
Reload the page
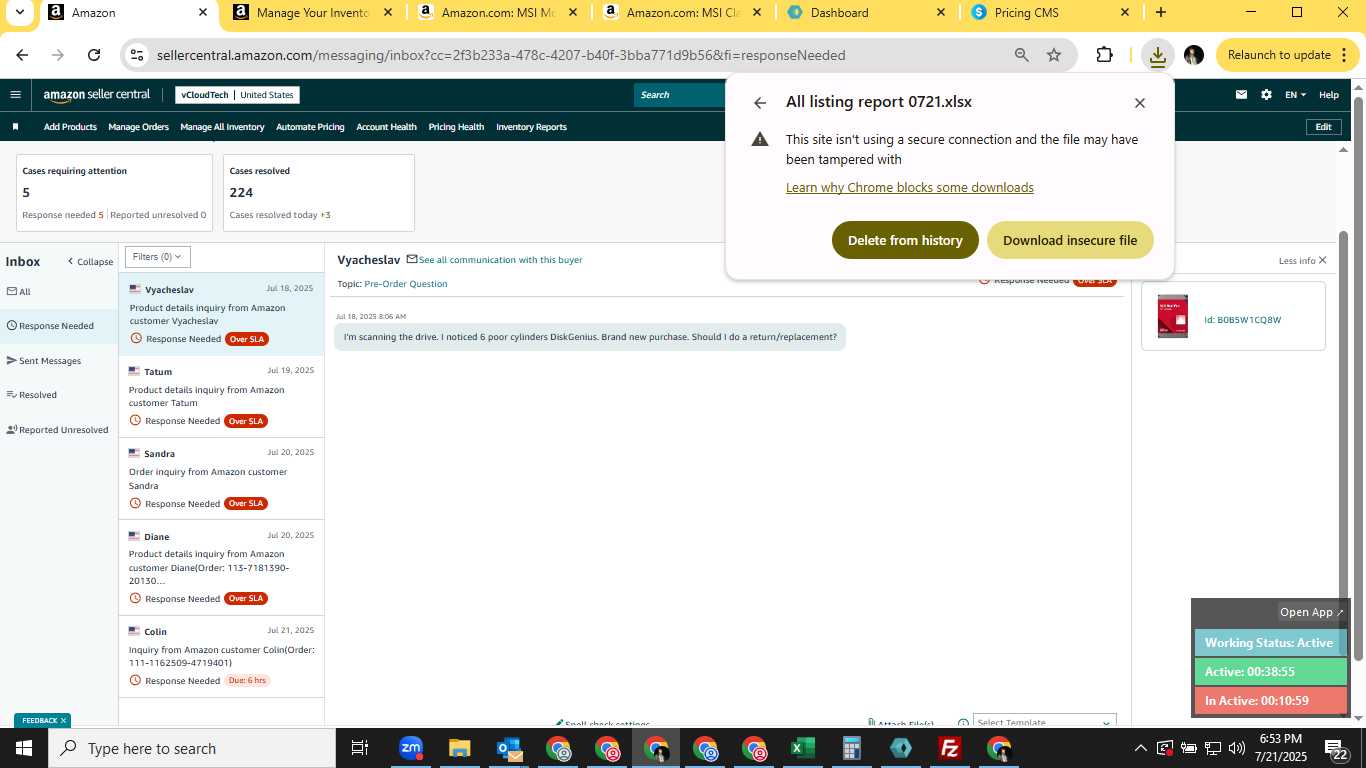(94, 55)
